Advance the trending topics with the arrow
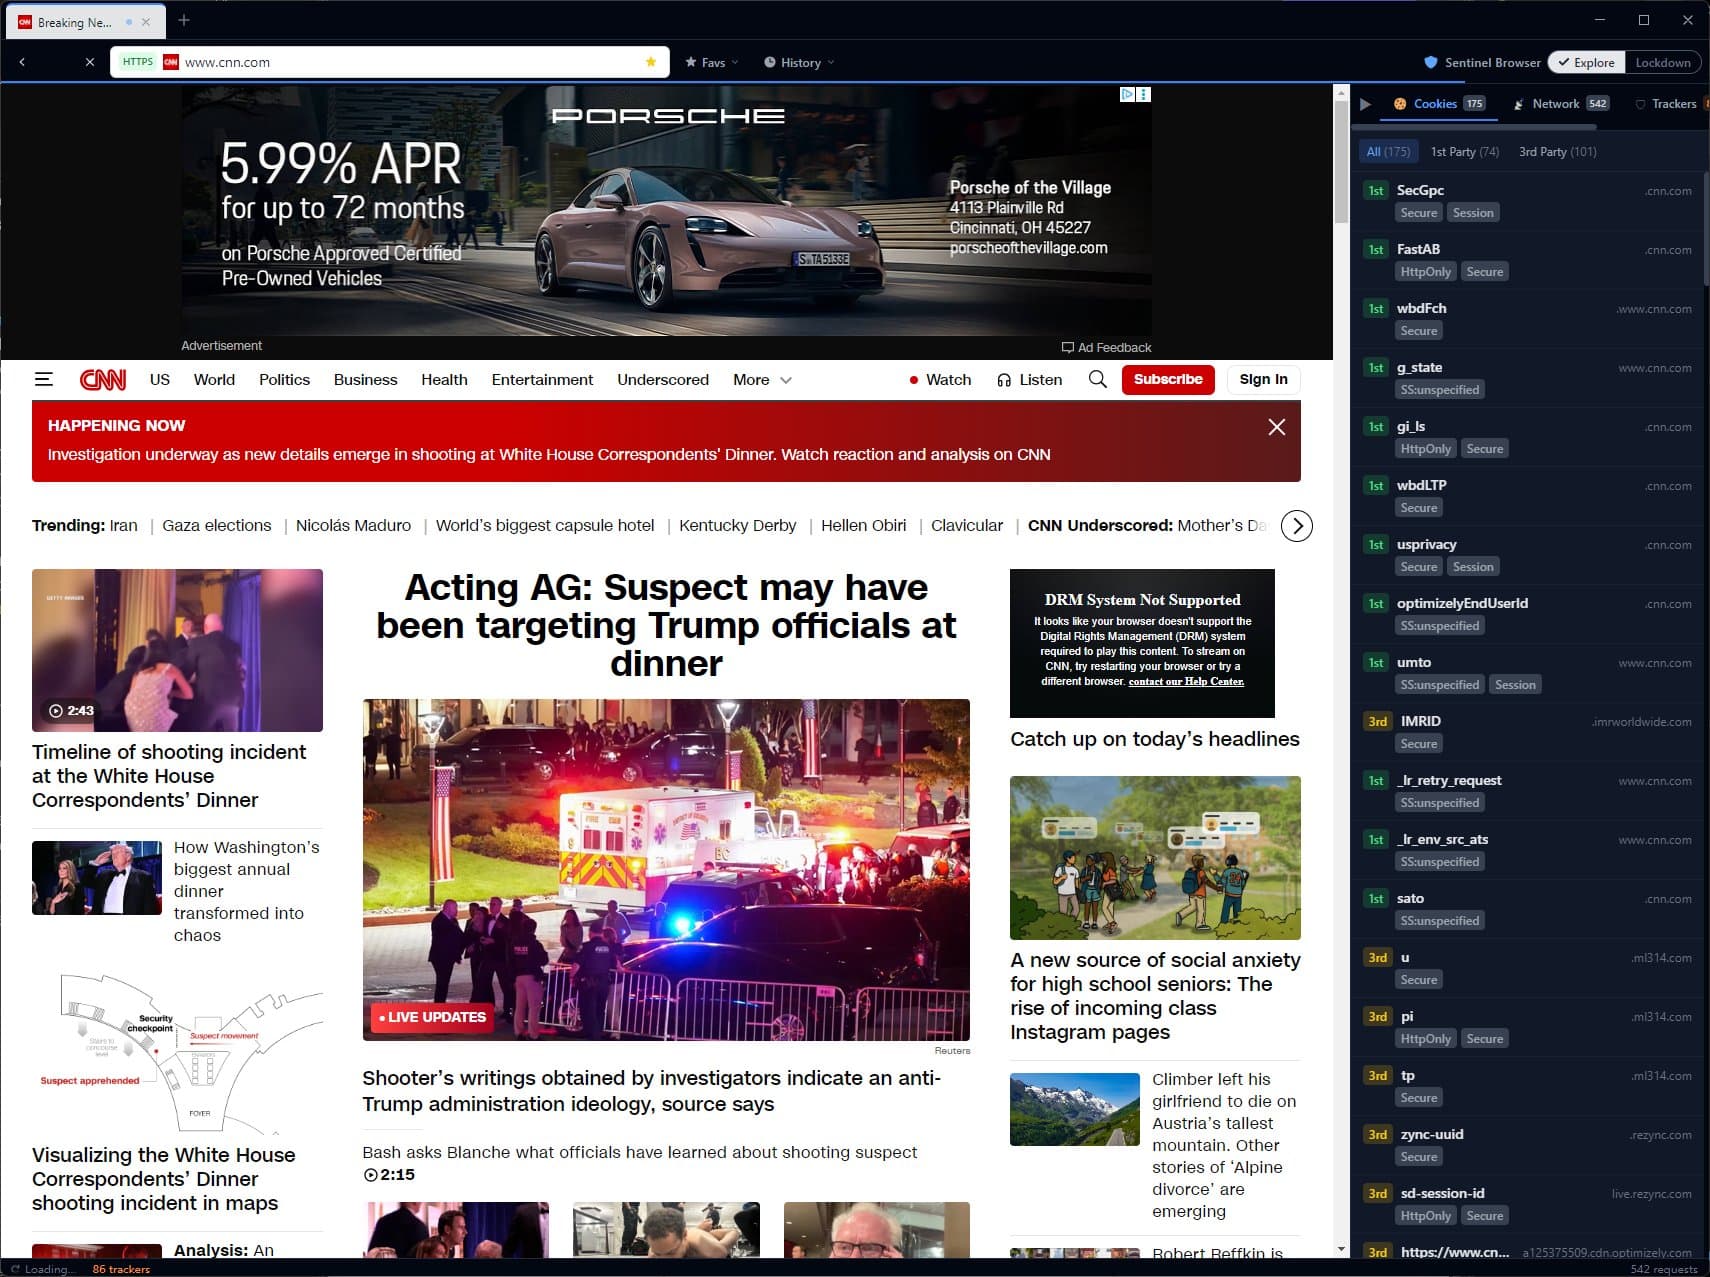Viewport: 1710px width, 1277px height. point(1297,526)
